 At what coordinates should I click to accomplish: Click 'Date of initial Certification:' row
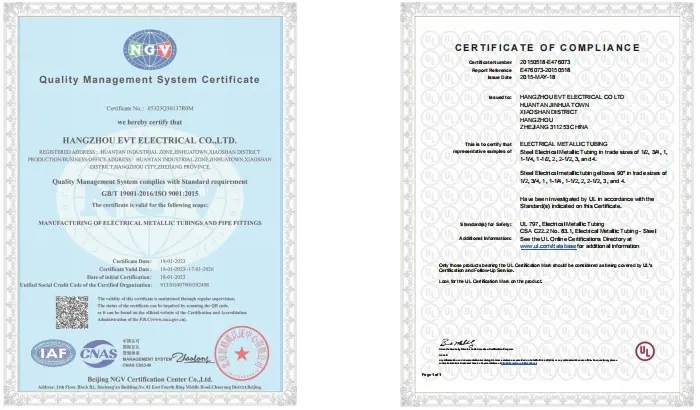tap(136, 277)
